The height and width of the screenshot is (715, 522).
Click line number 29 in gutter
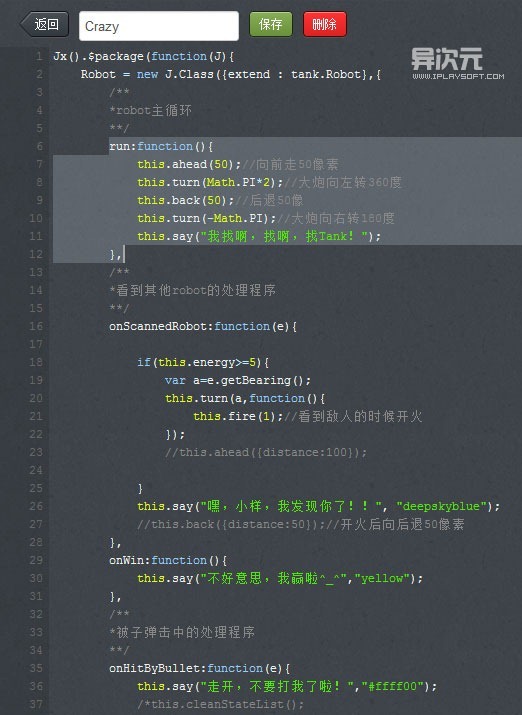[x=36, y=560]
